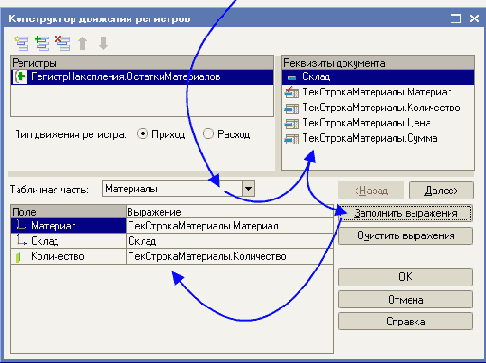Select ТекСтрокаМатериалы.Сумма in the attributes list

pos(378,138)
